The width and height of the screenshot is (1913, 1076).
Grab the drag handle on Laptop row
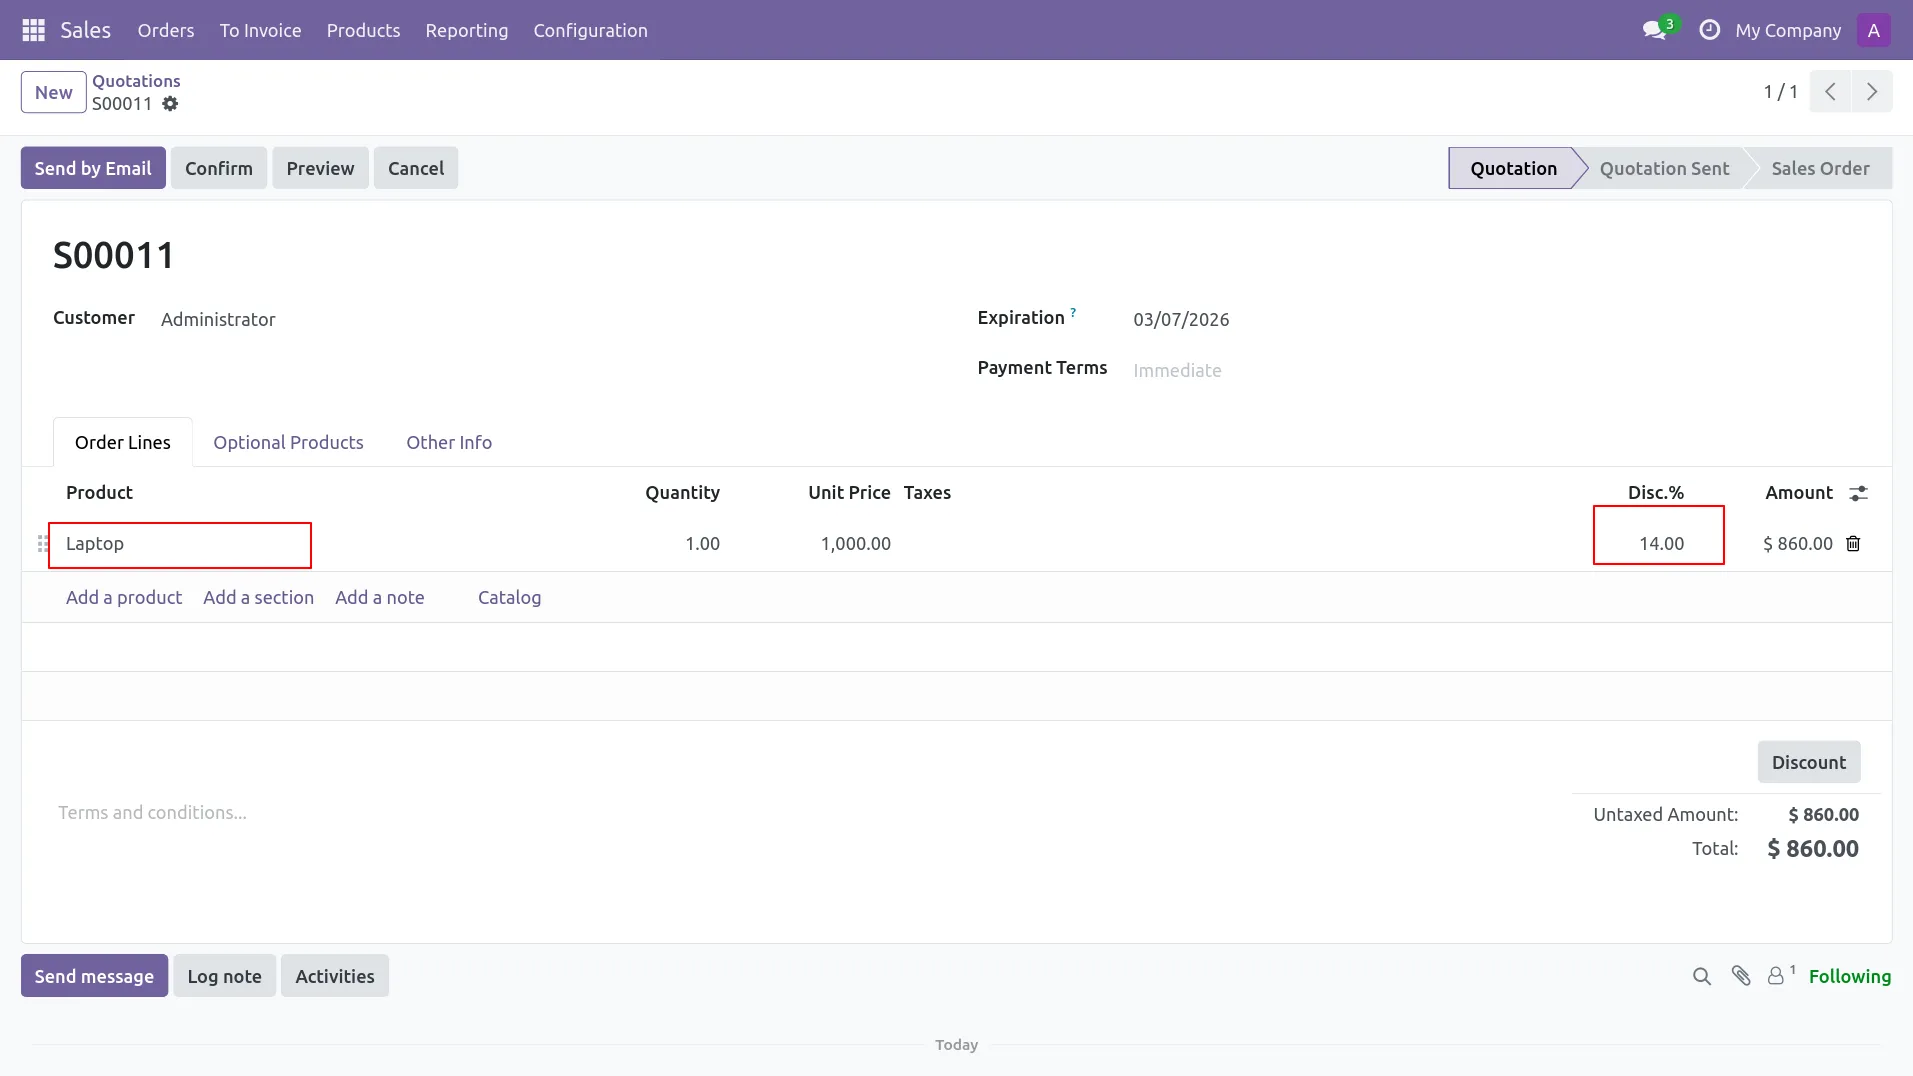(x=43, y=543)
